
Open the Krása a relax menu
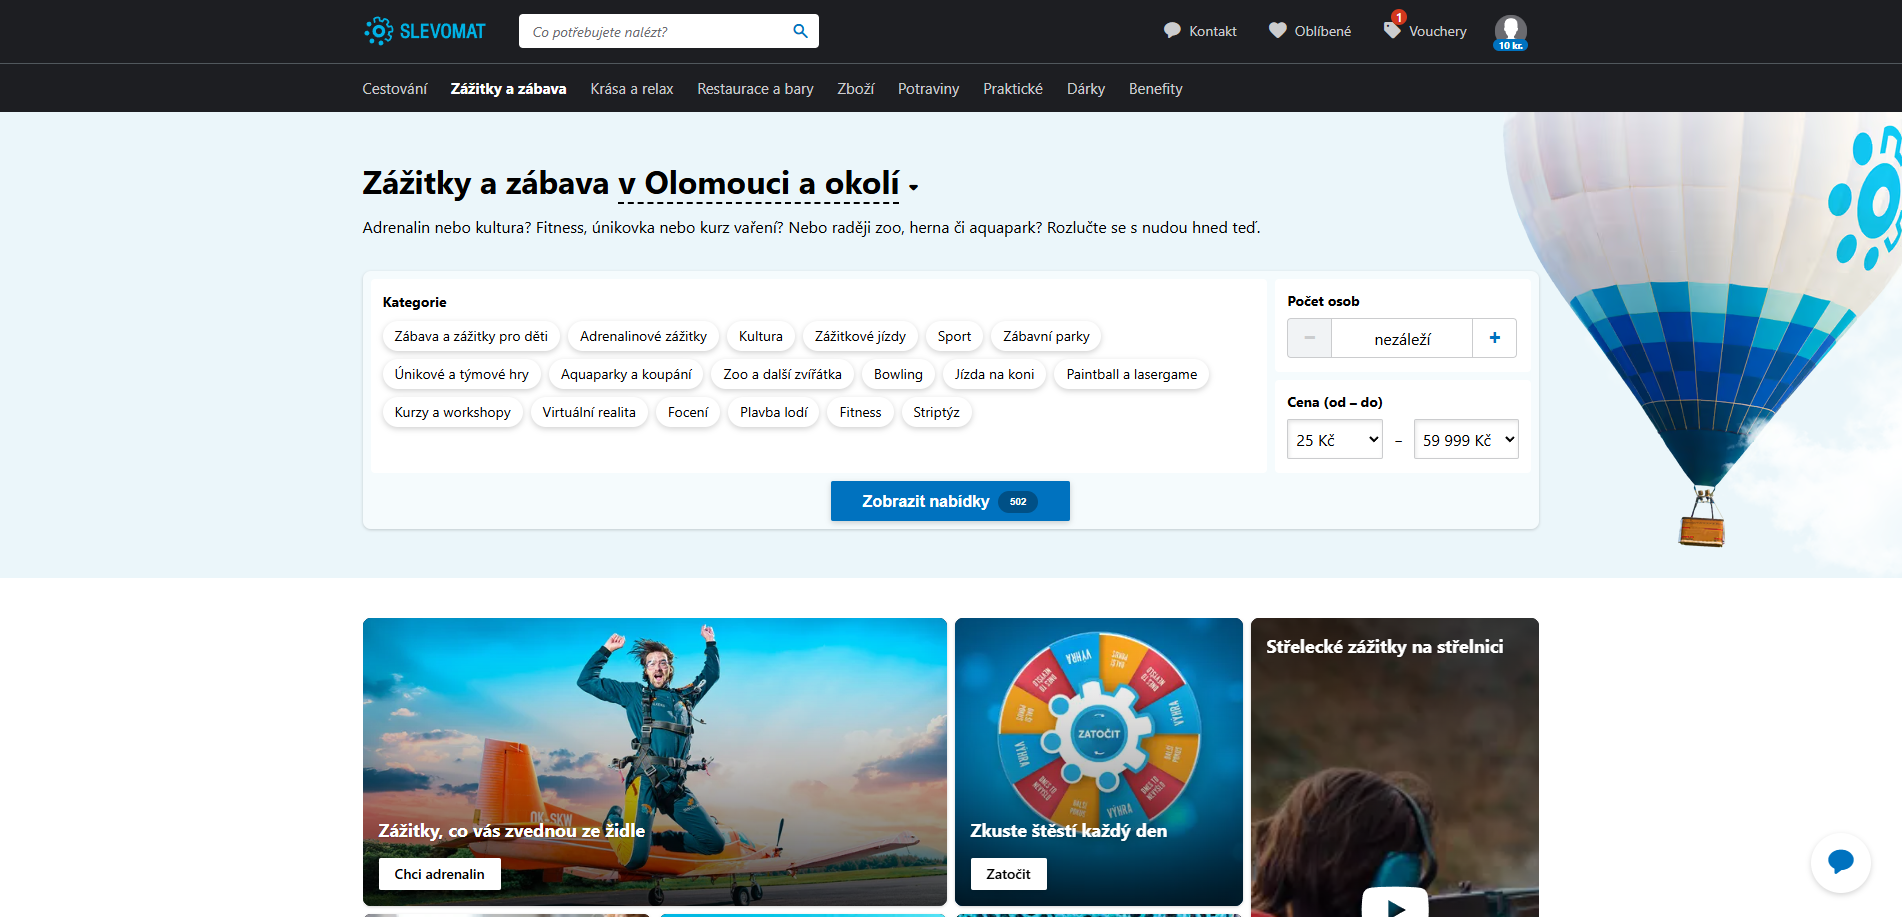pos(632,89)
